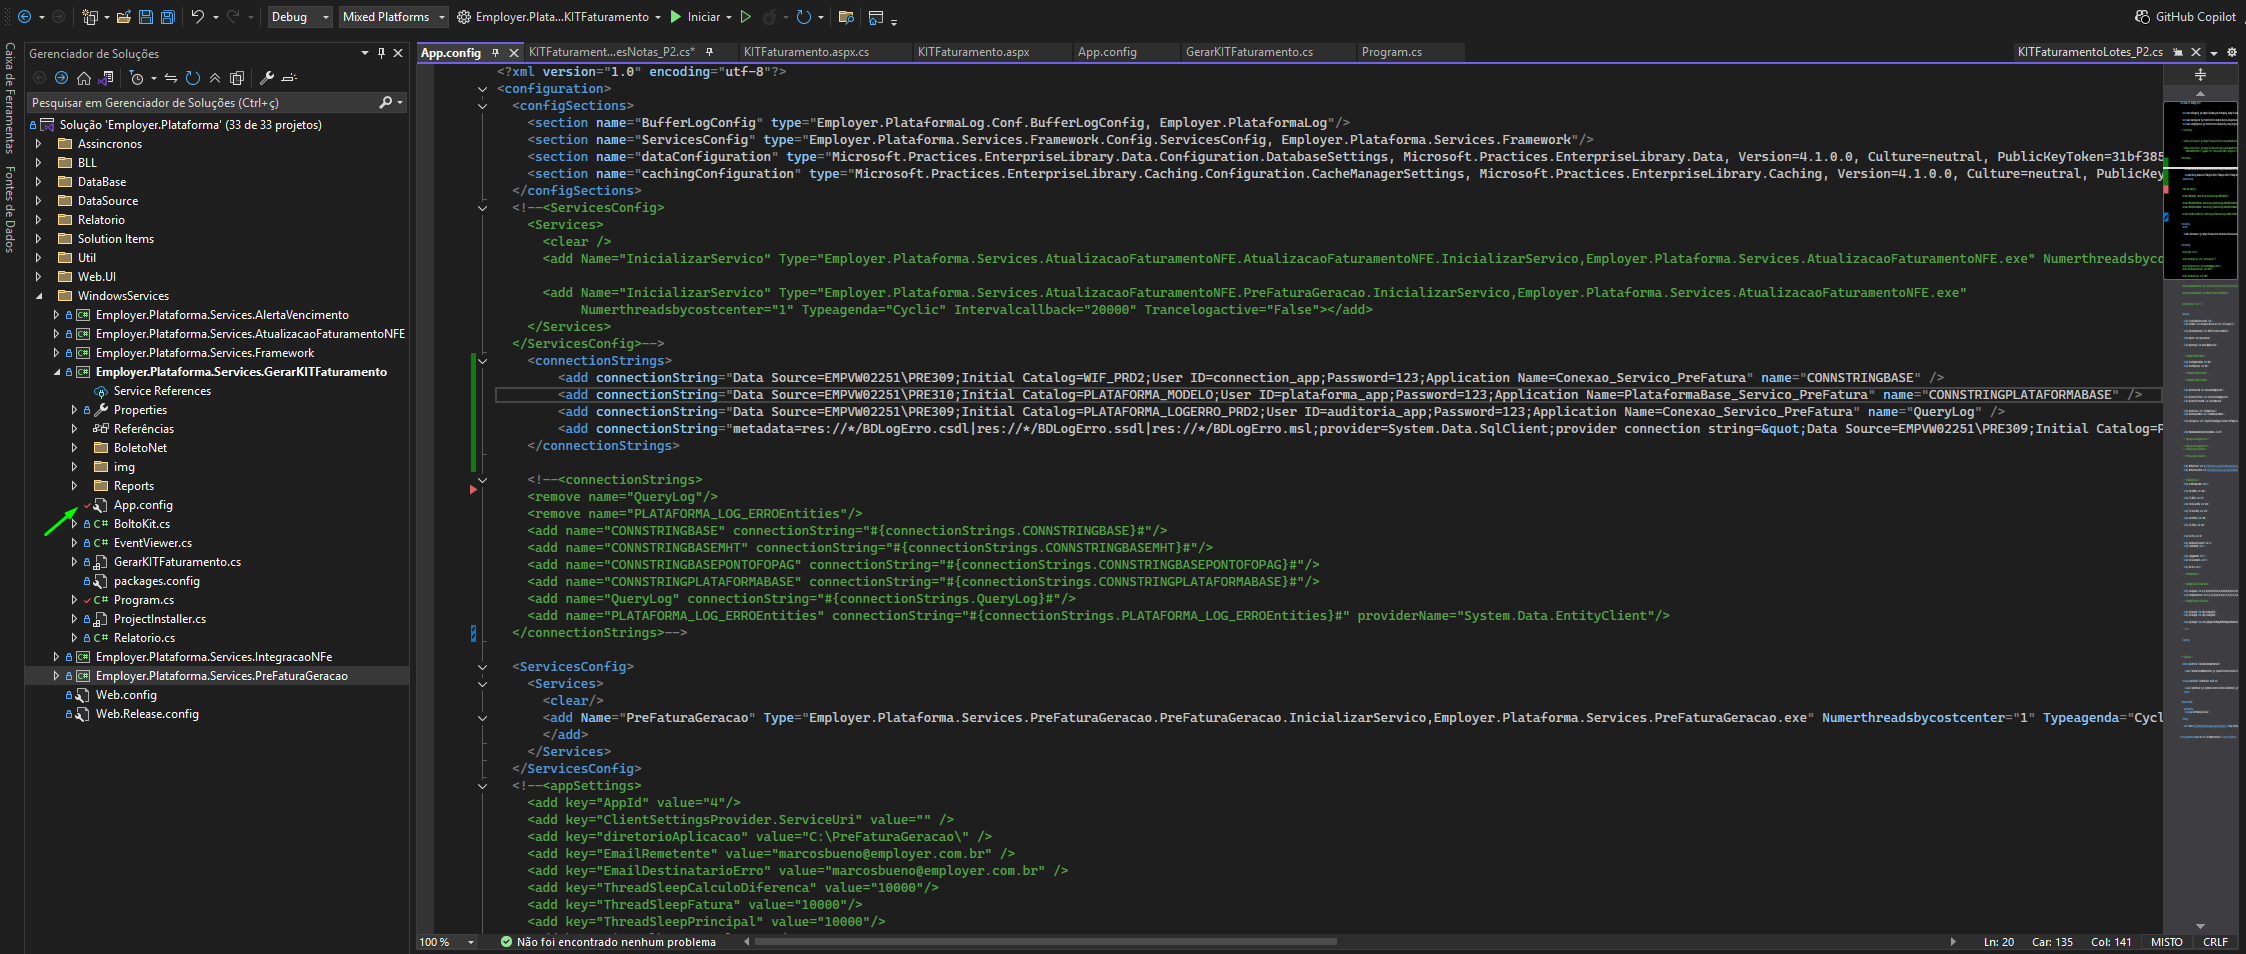This screenshot has height=954, width=2246.
Task: Open the Iniciar button dropdown arrow
Action: (x=728, y=17)
